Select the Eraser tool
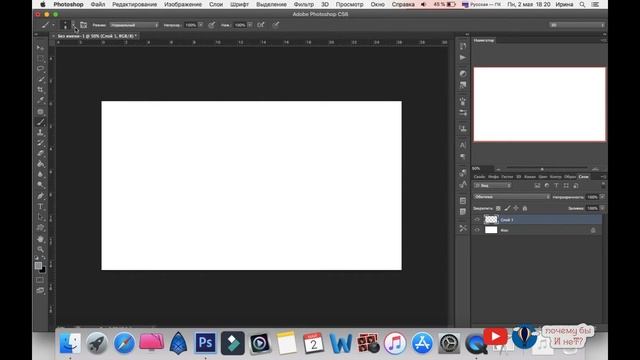Viewport: 640px width, 360px height. pyautogui.click(x=40, y=153)
